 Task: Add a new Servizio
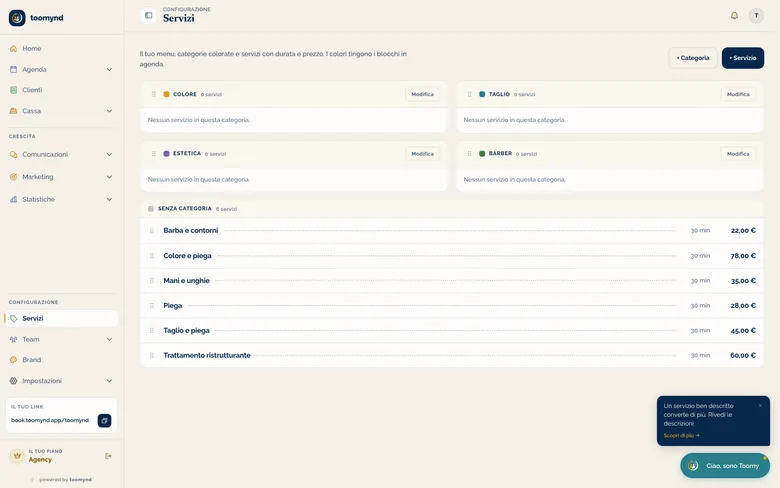coord(743,58)
